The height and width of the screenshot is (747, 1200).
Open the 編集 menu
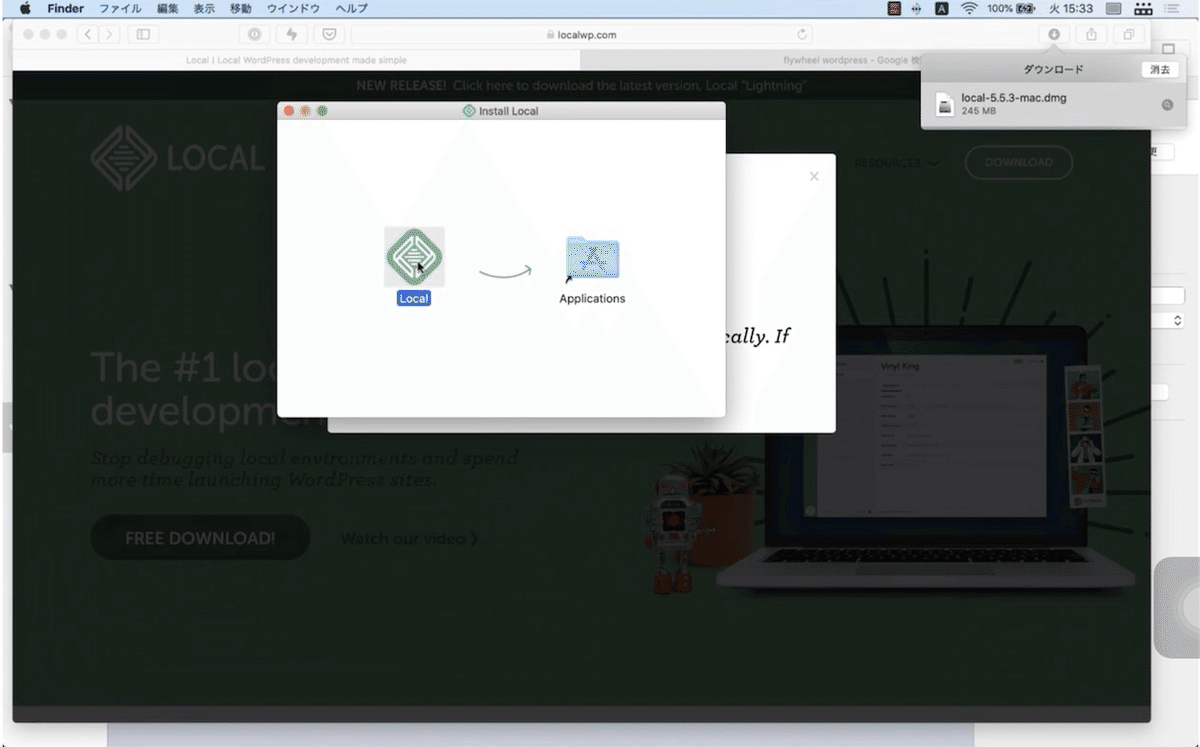167,8
